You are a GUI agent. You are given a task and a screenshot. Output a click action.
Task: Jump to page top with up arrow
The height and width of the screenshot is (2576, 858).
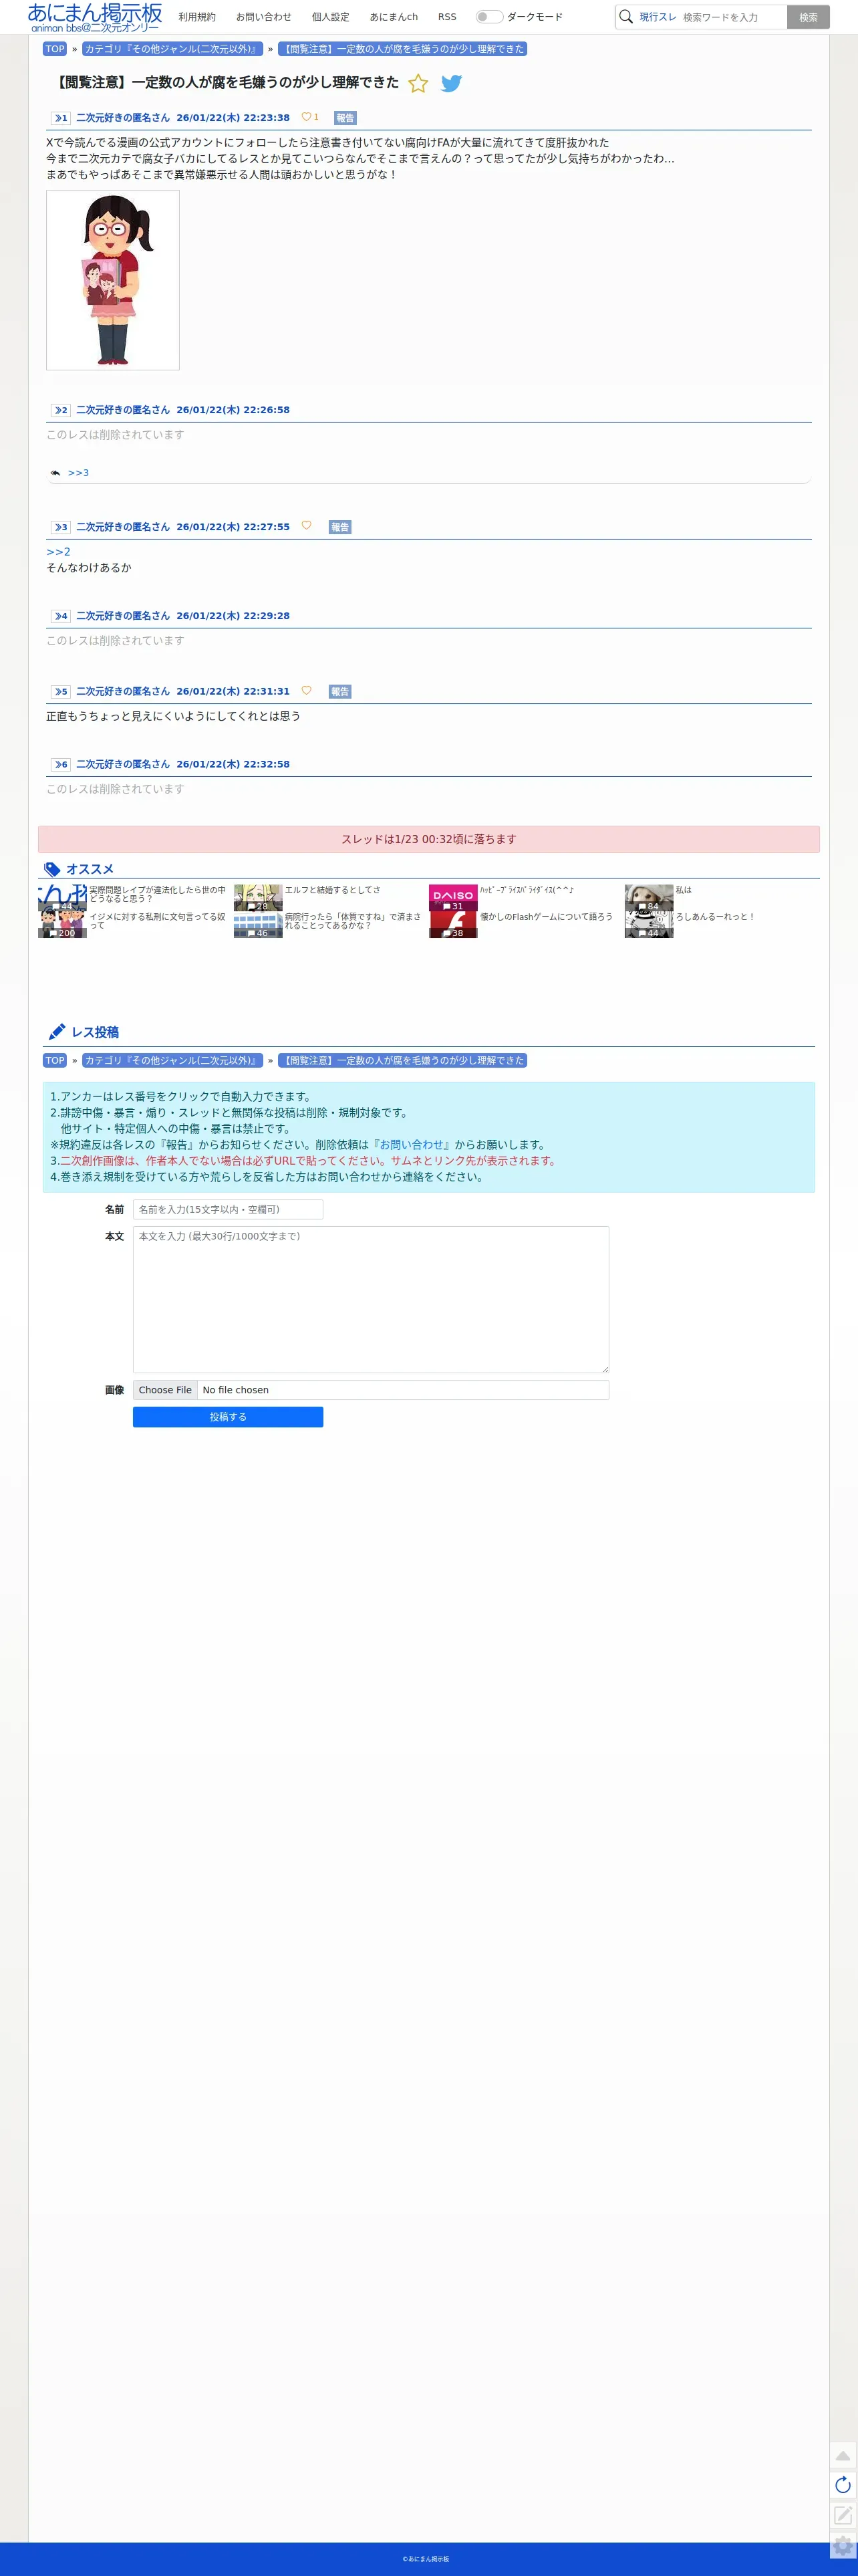[x=843, y=2455]
